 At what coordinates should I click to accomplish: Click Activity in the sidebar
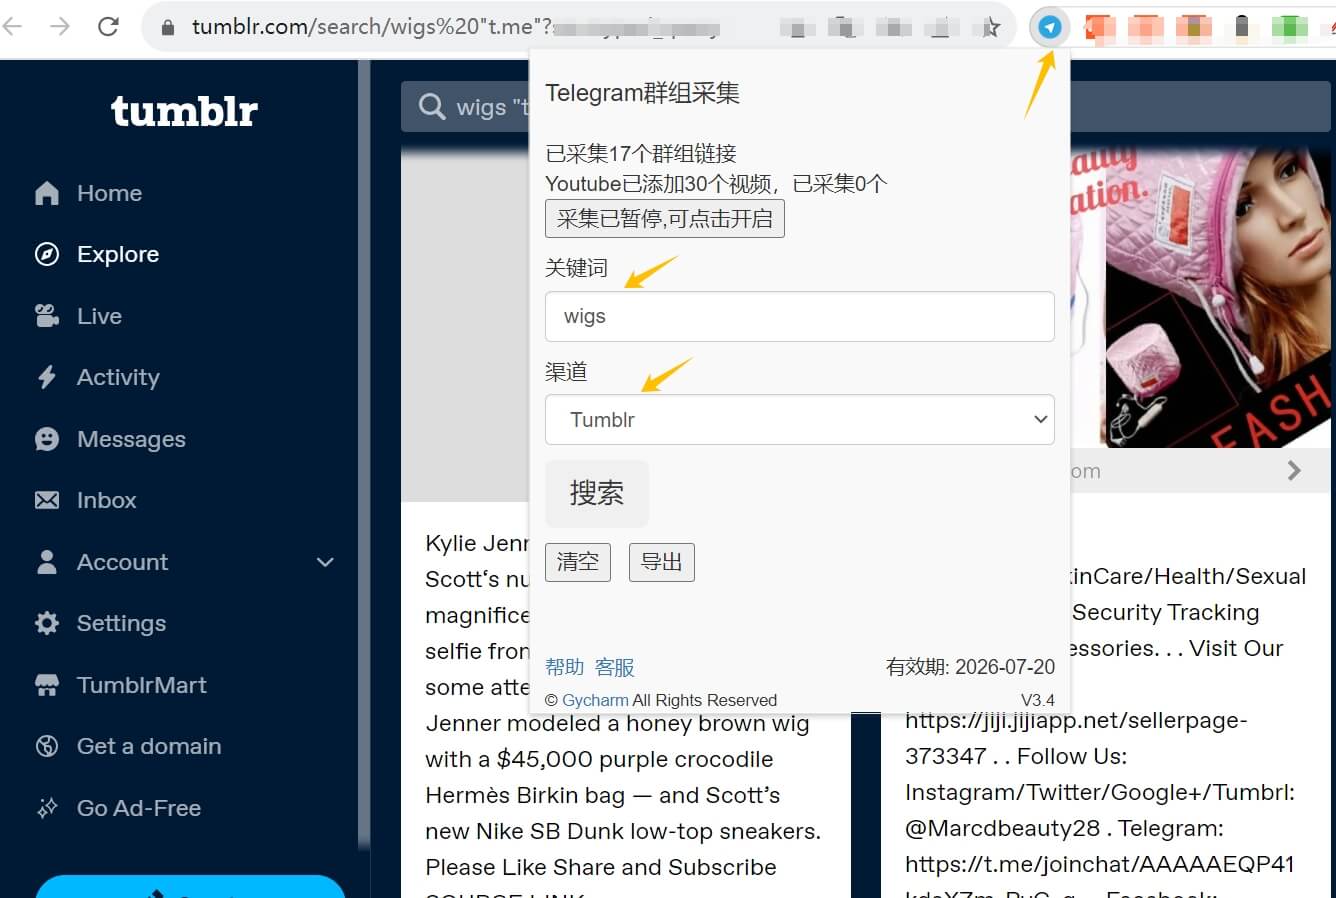click(x=118, y=377)
